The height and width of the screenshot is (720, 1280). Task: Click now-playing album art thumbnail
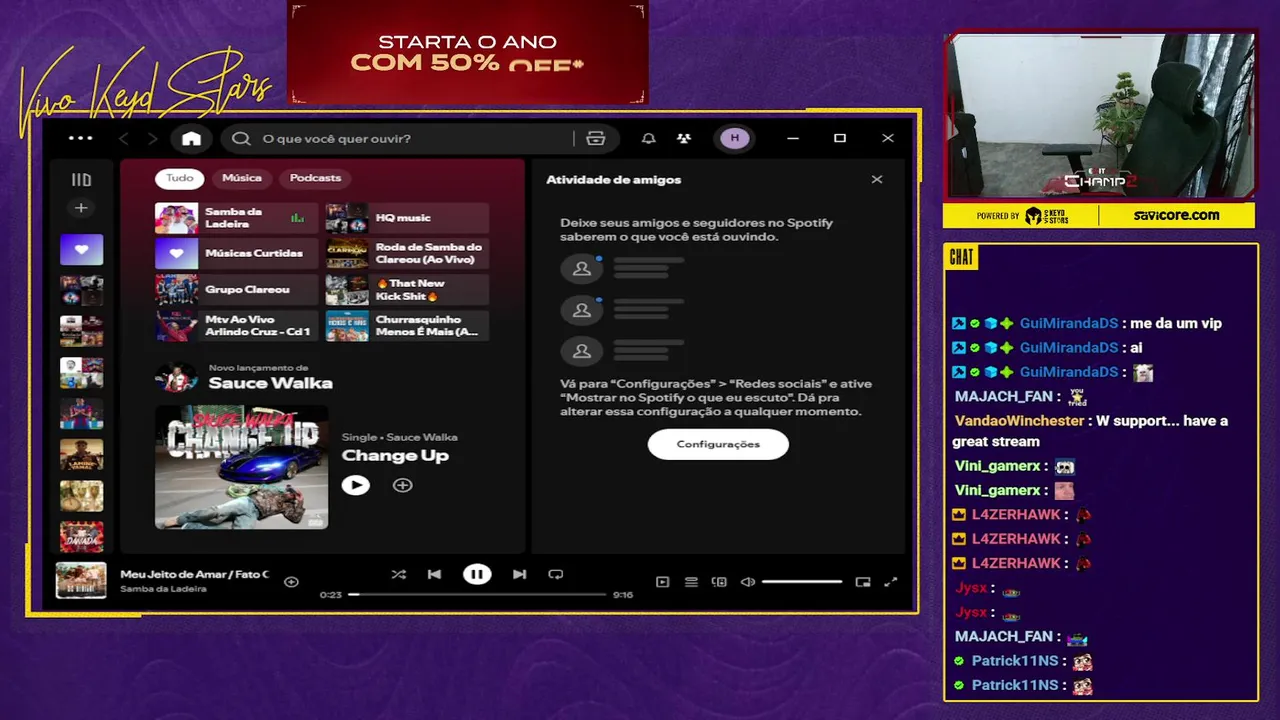point(81,581)
